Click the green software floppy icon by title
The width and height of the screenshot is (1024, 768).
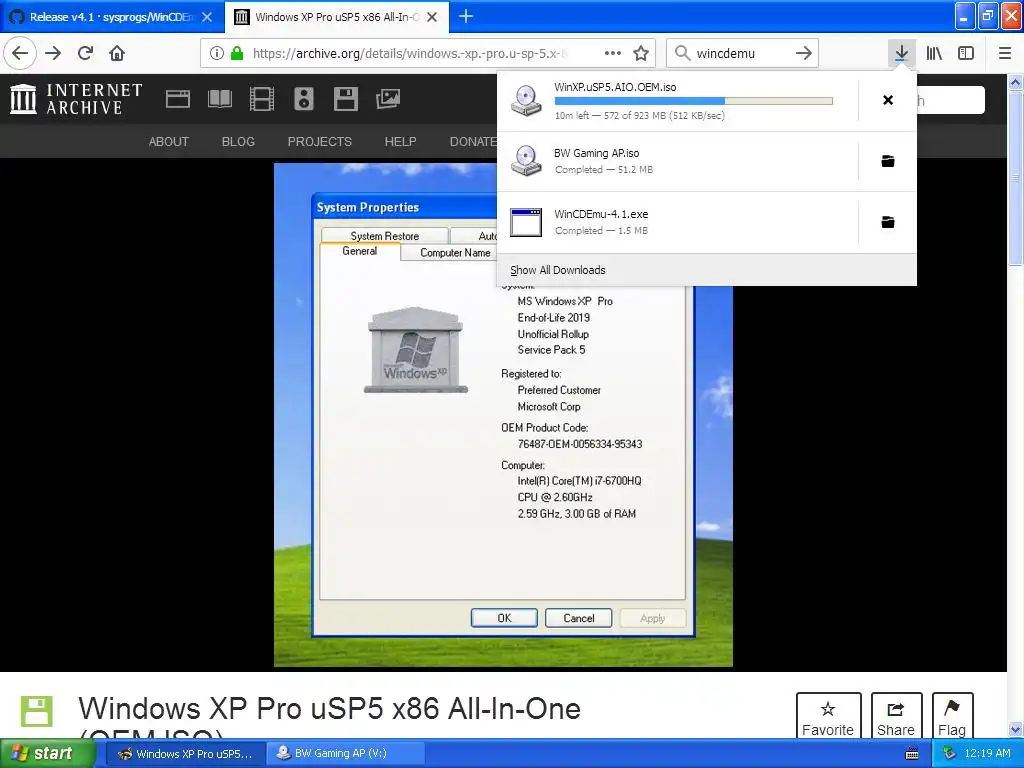[37, 712]
